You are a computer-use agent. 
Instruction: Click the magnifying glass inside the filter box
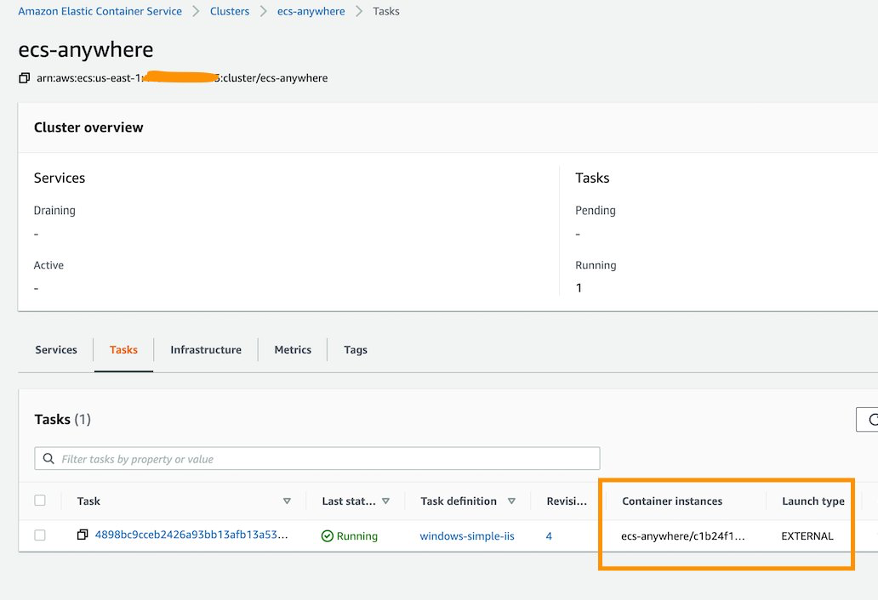49,457
